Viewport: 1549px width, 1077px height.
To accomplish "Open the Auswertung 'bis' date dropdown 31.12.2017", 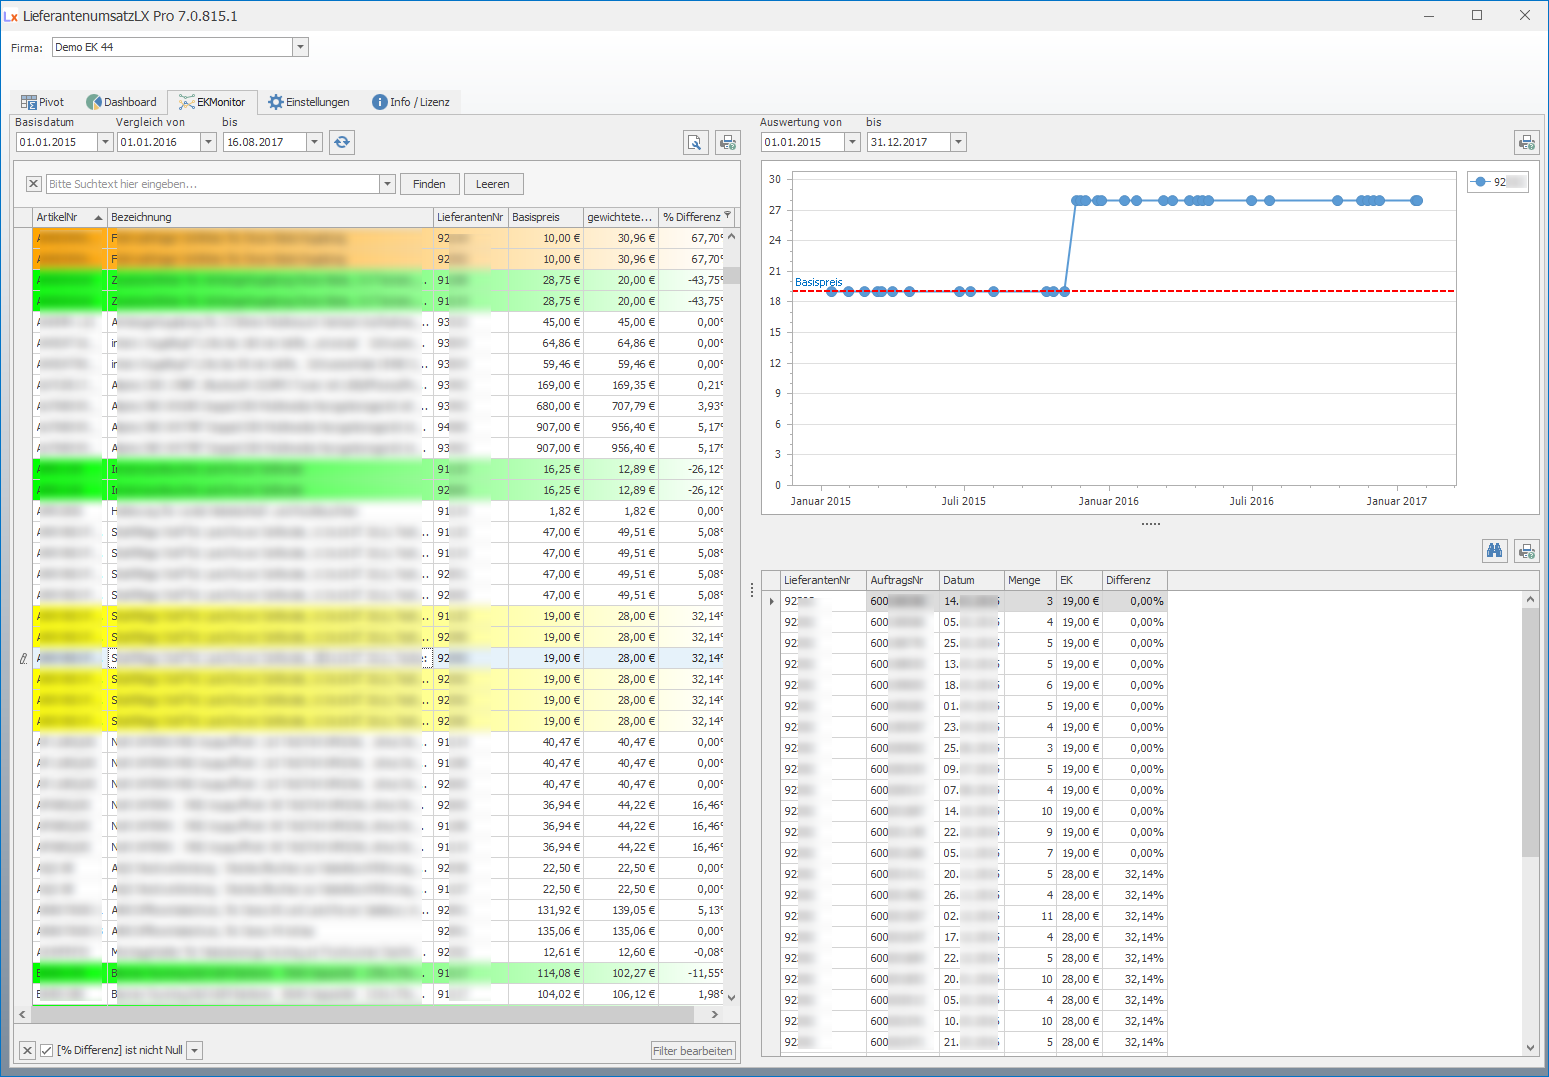I will coord(958,142).
